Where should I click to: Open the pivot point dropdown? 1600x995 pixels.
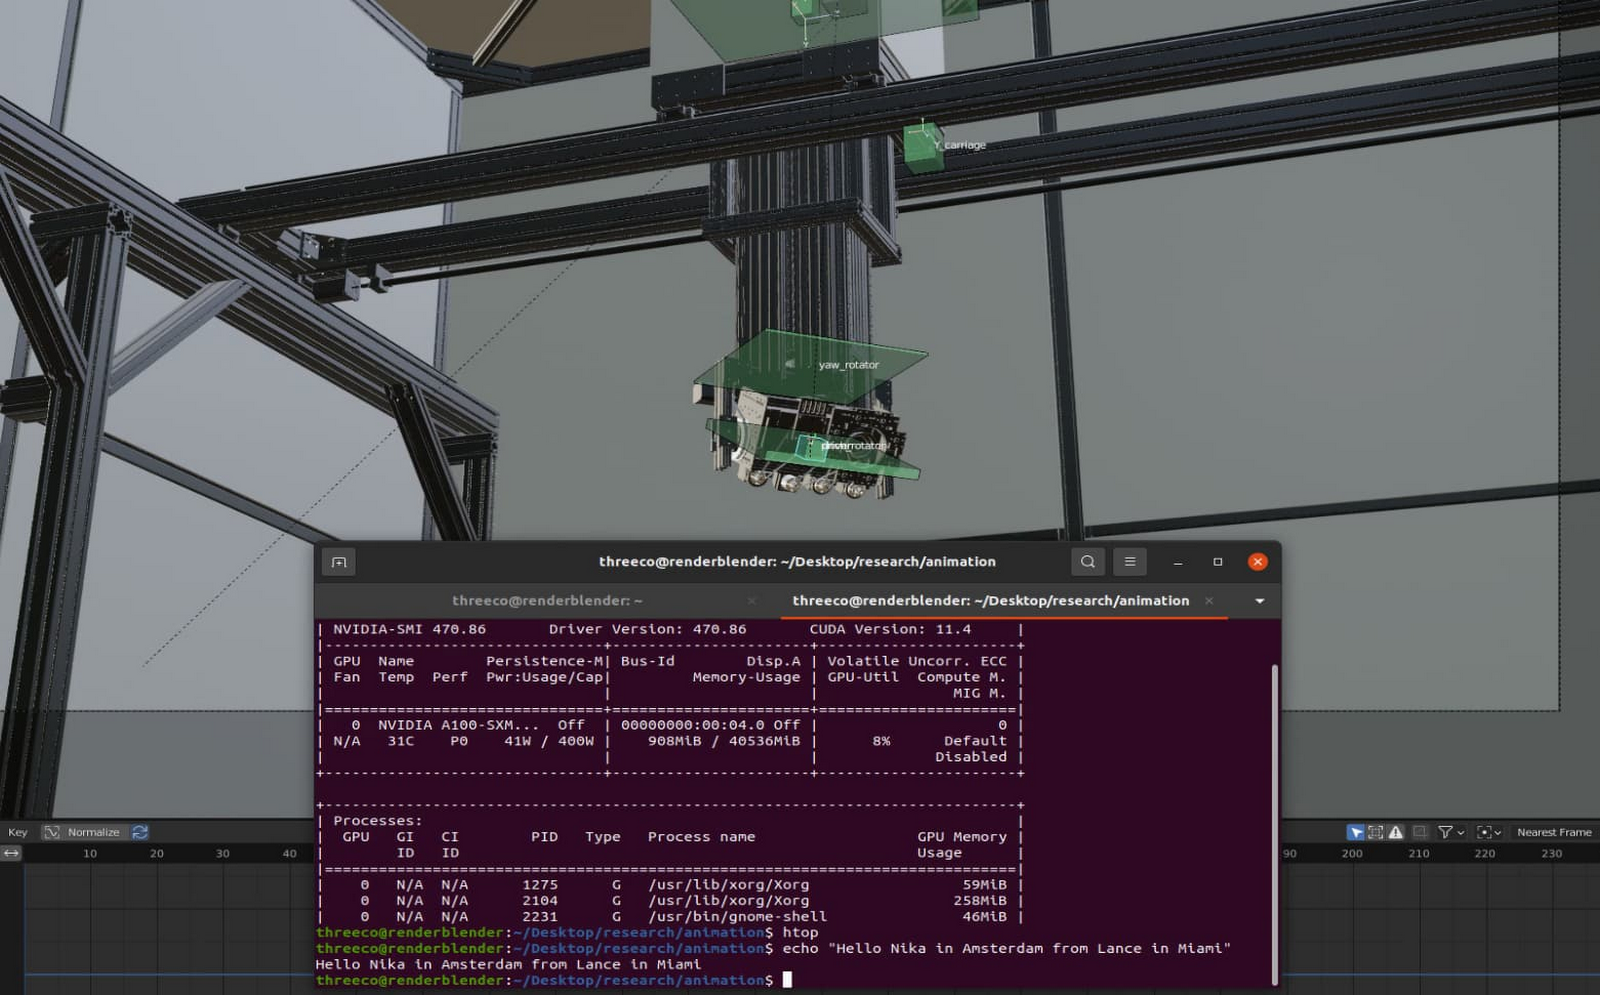coord(1489,832)
